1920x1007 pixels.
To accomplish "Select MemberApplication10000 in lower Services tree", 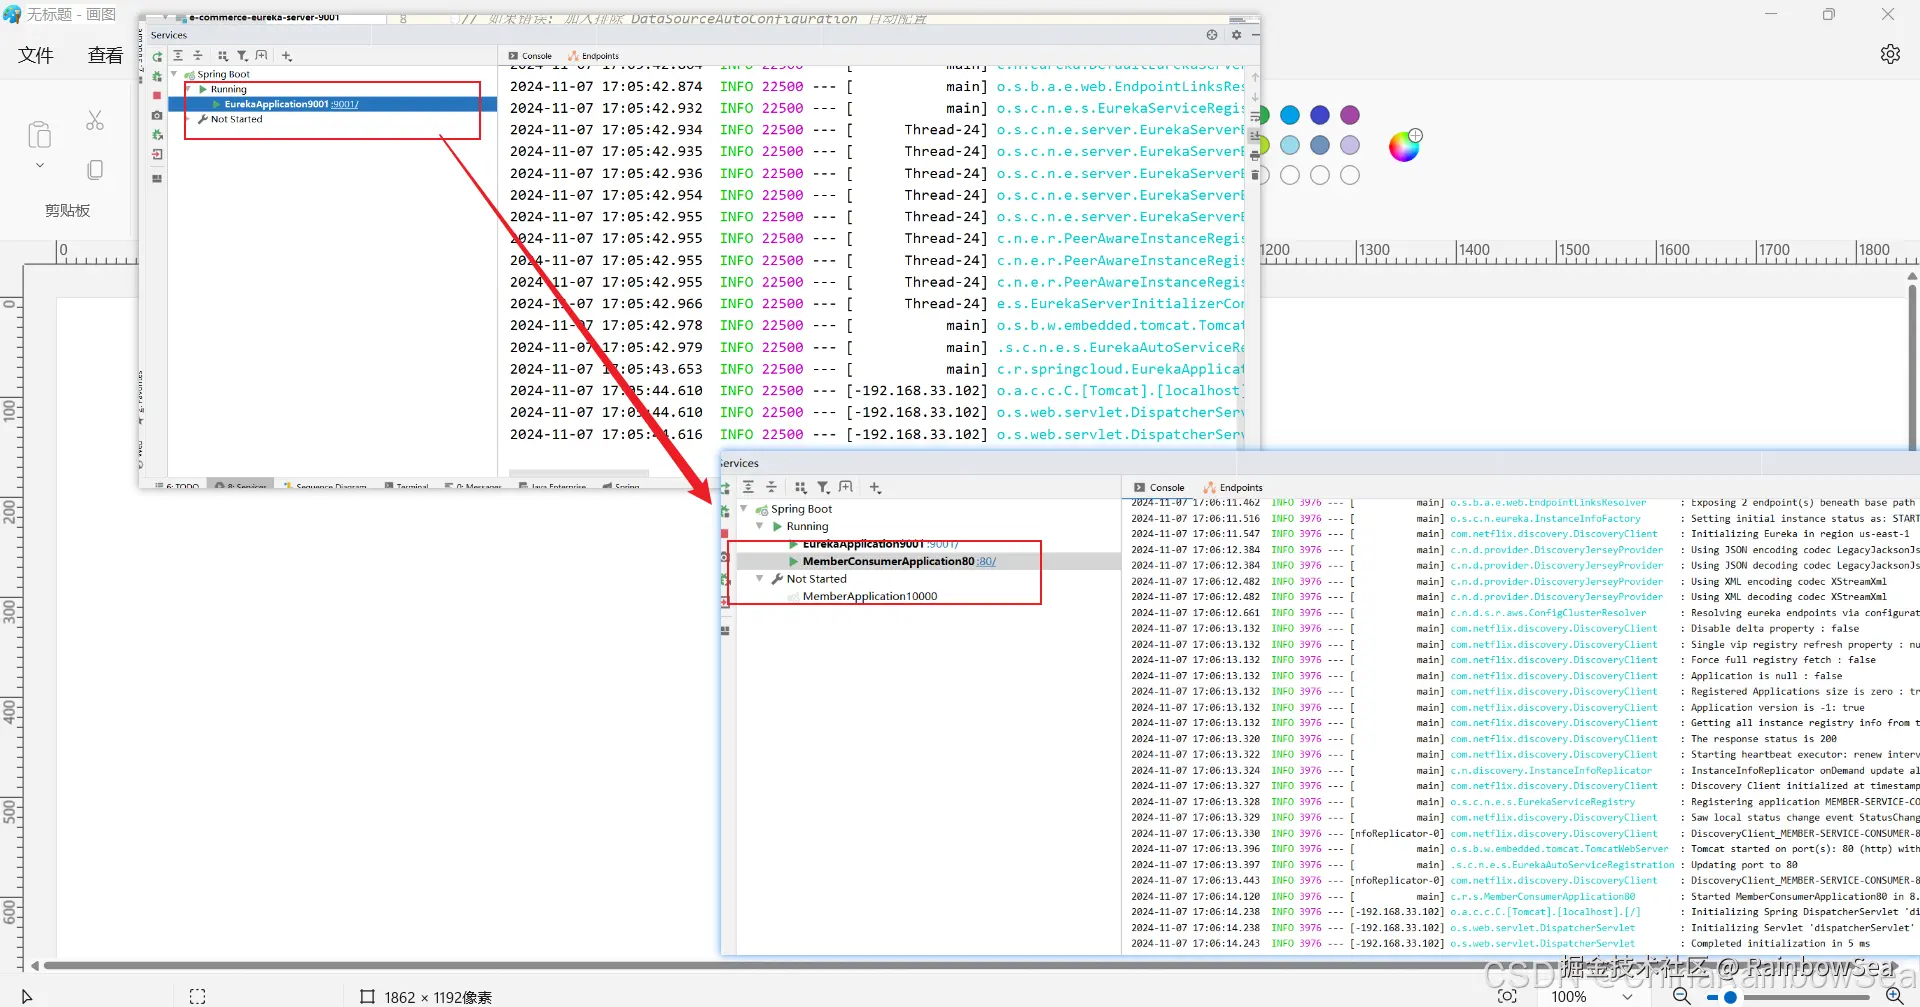I will (870, 597).
